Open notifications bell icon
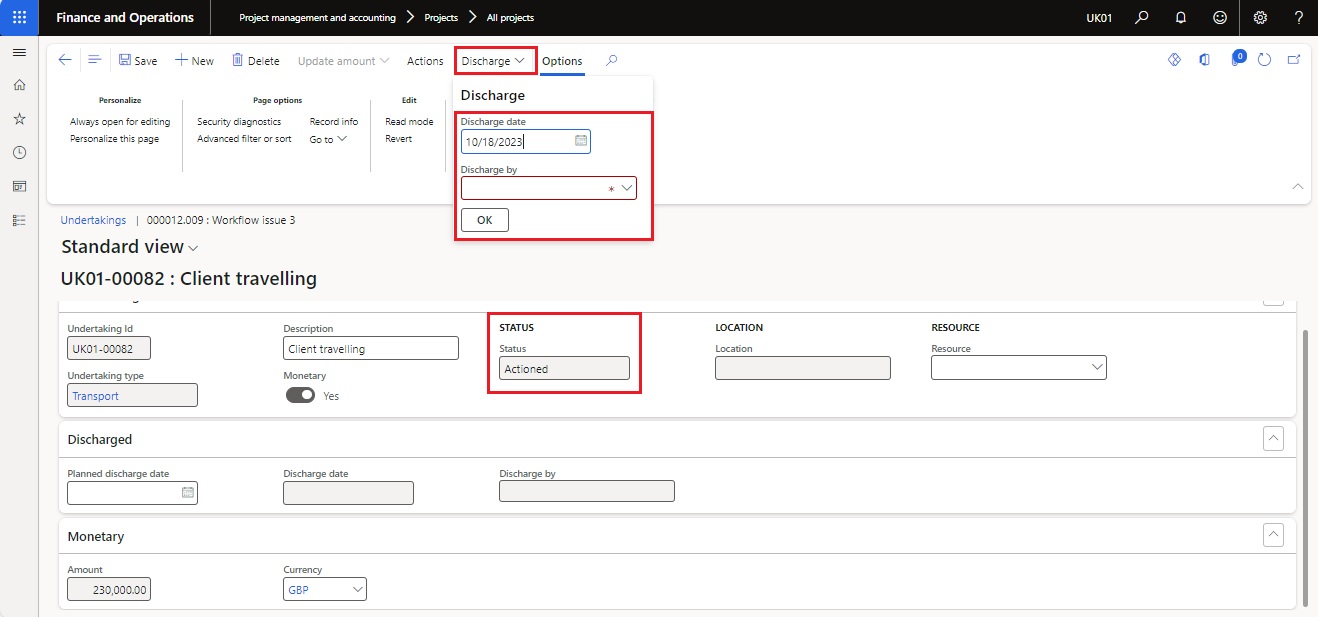This screenshot has width=1318, height=617. [x=1181, y=17]
